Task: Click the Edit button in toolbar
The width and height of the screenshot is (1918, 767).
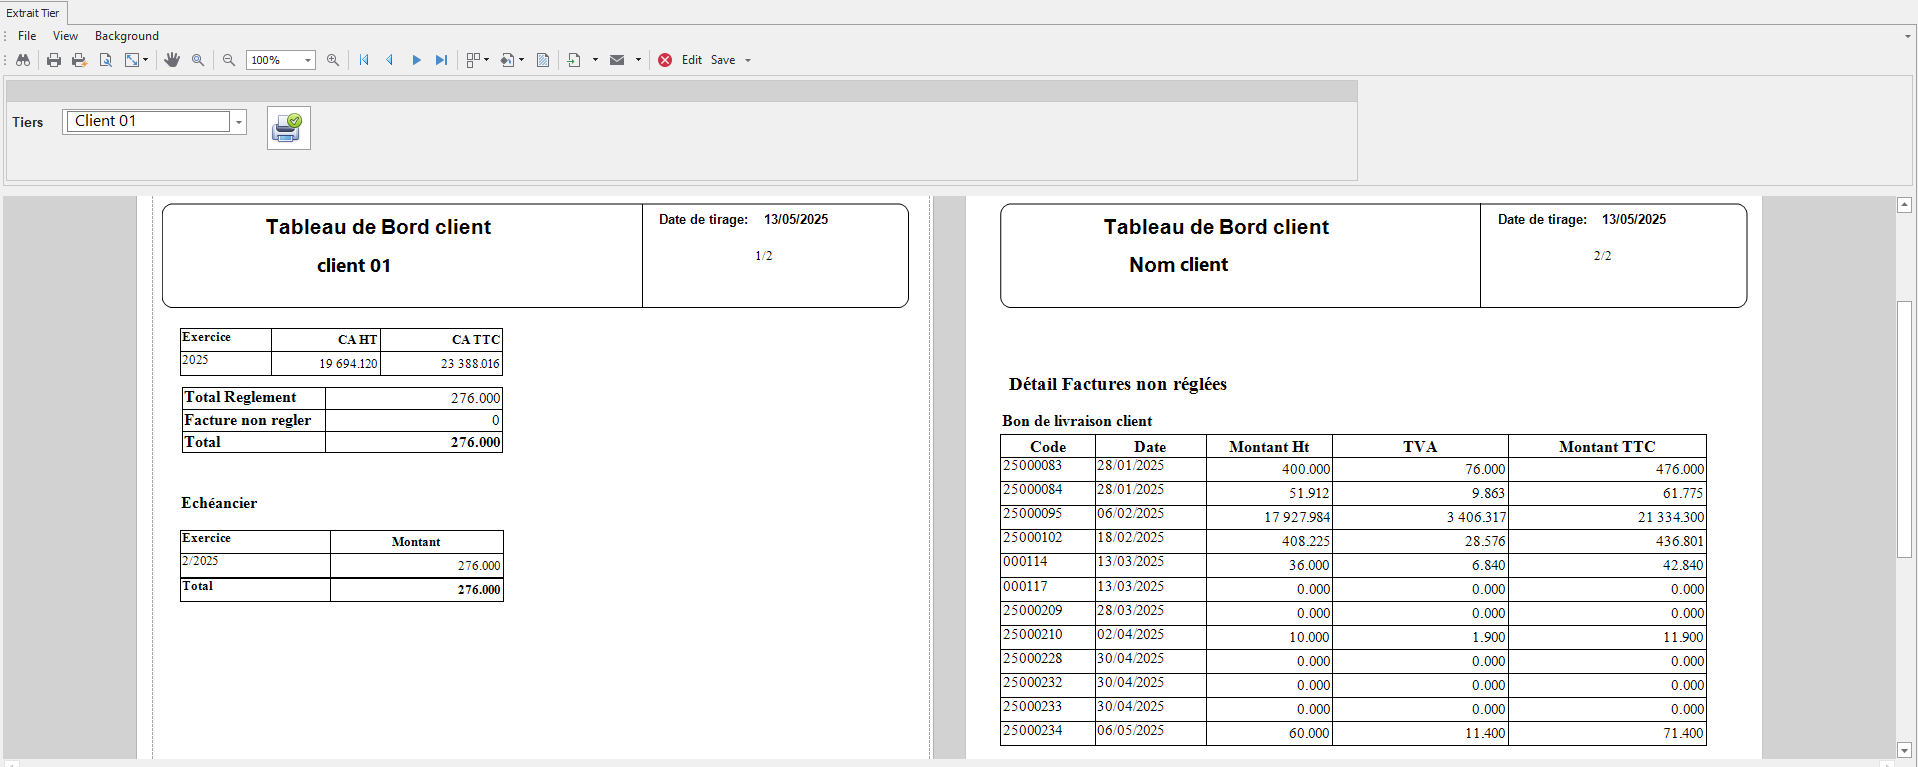Action: point(692,60)
